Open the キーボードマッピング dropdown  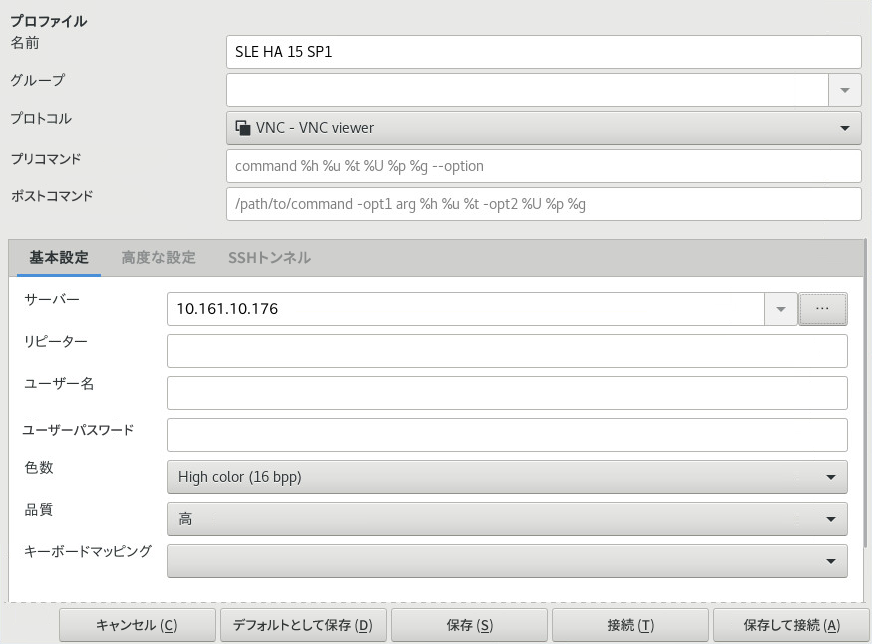pyautogui.click(x=506, y=561)
